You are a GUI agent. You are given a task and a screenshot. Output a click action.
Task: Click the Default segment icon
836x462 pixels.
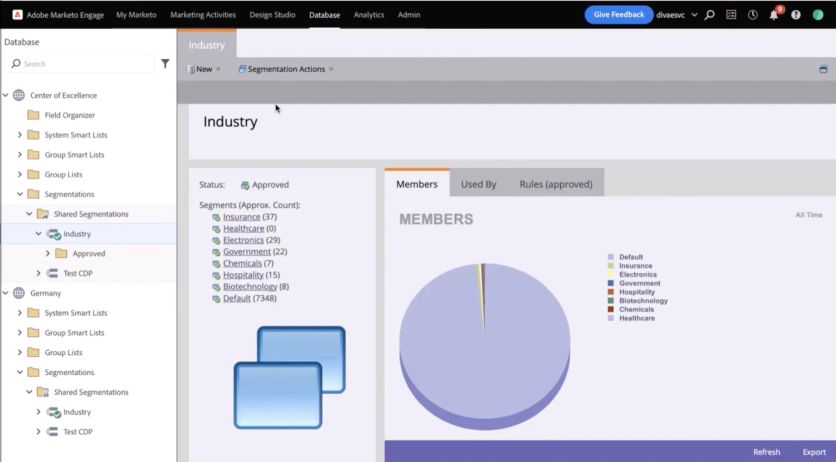(x=216, y=299)
